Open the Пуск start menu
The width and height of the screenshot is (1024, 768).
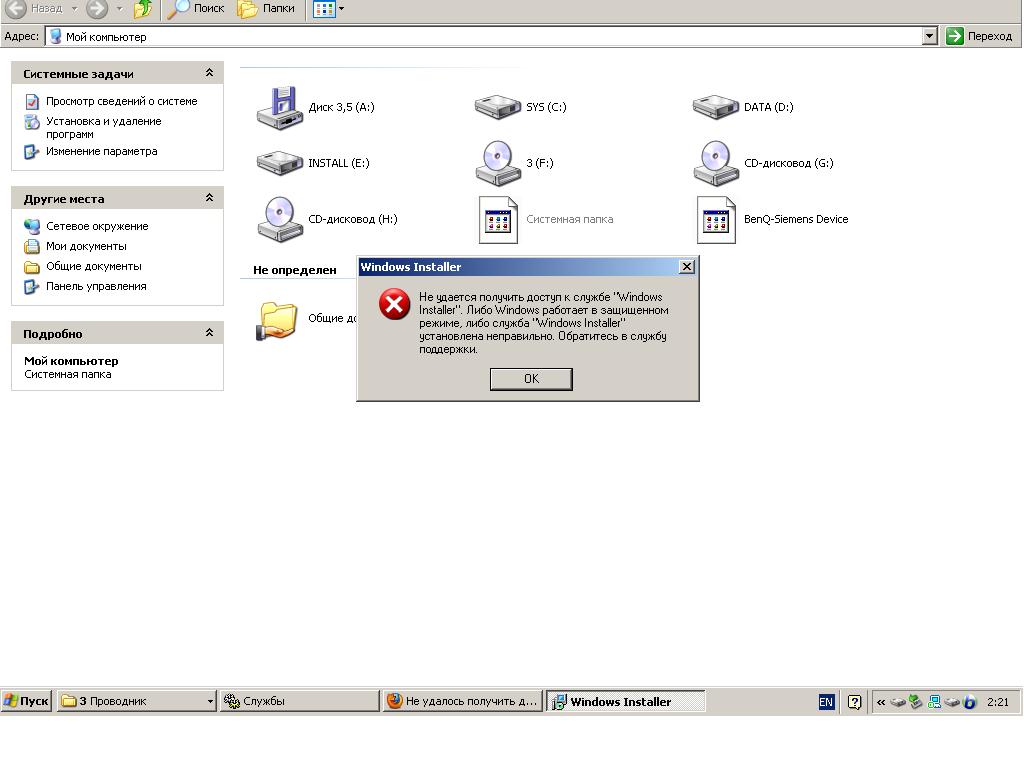tap(27, 701)
